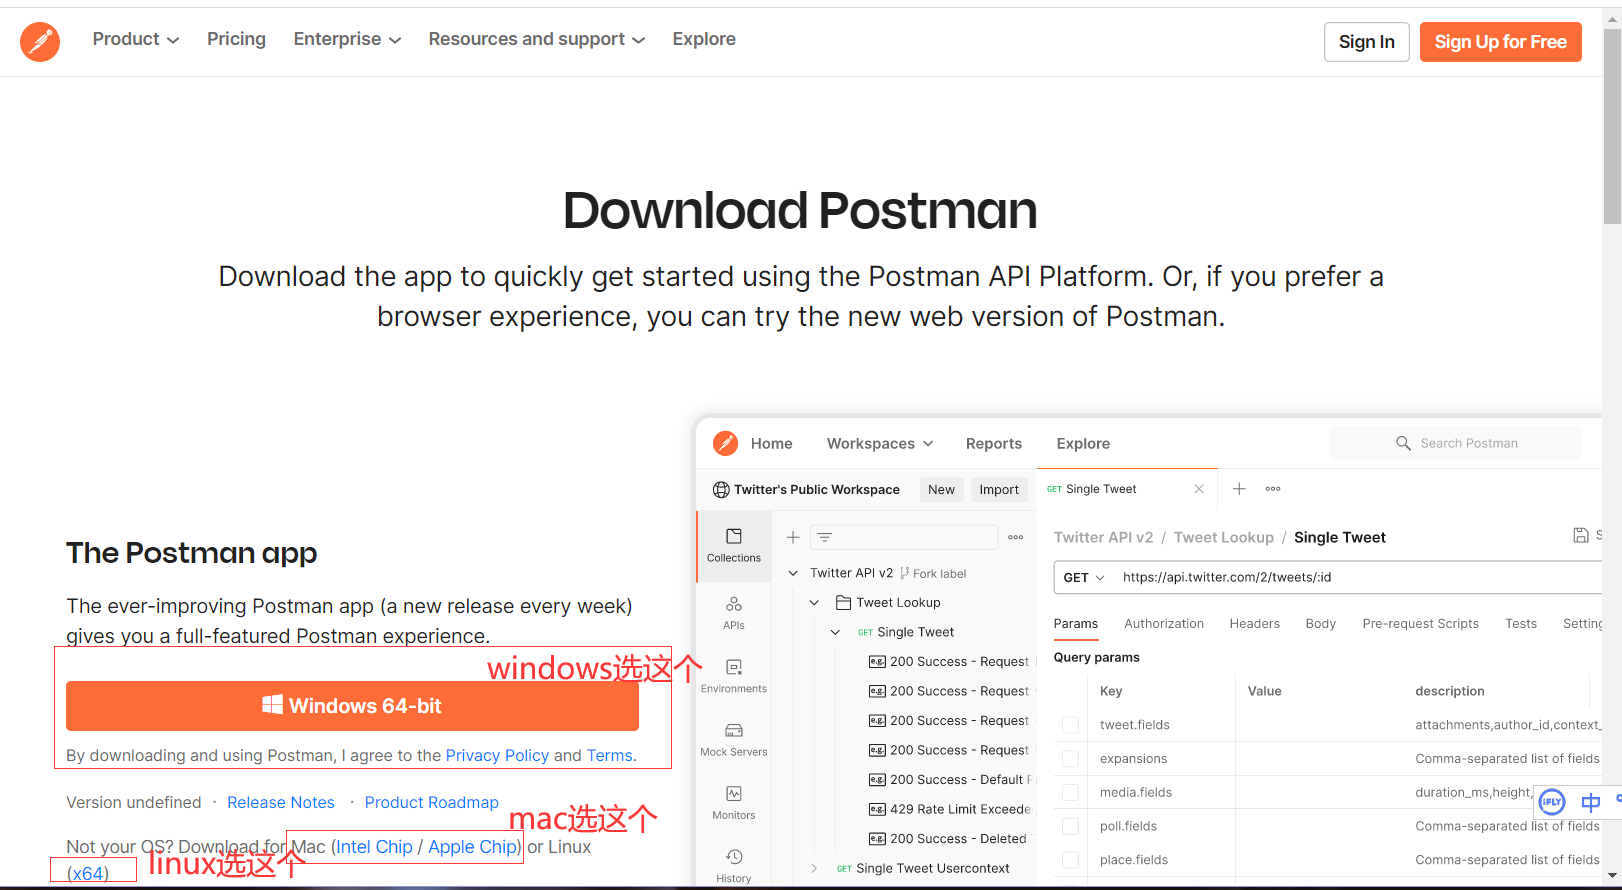This screenshot has height=890, width=1622.
Task: Download the Linux x64 version
Action: [x=87, y=873]
